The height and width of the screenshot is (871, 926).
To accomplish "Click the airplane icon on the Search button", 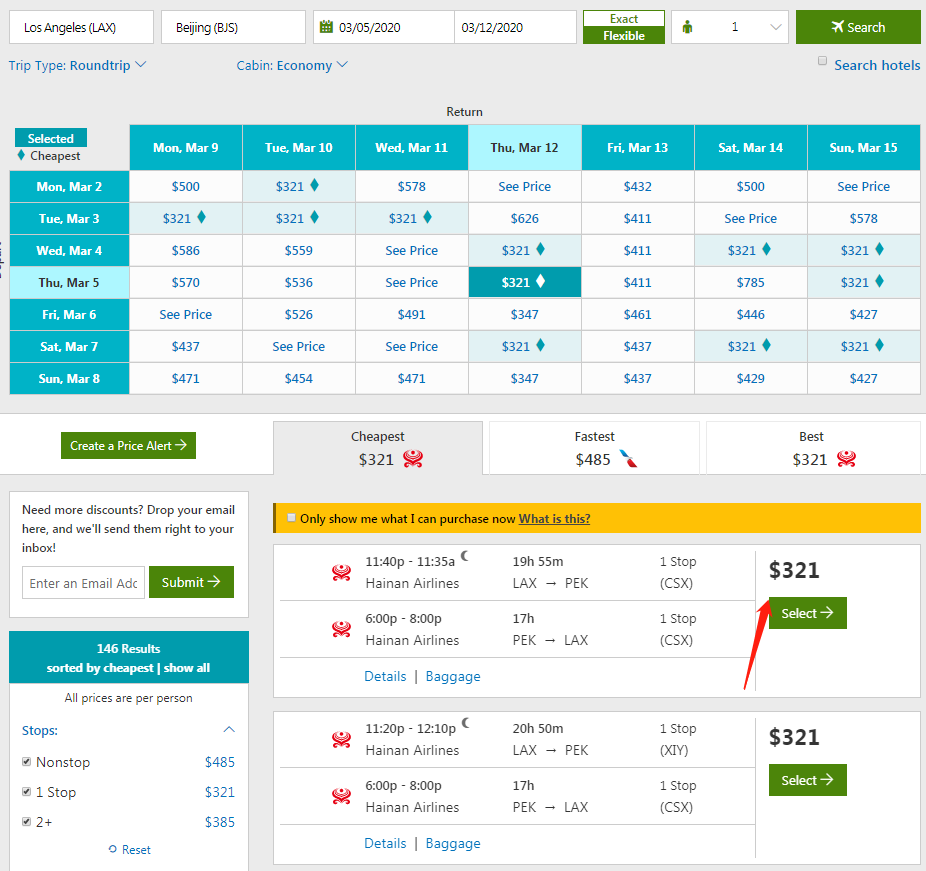I will click(837, 27).
